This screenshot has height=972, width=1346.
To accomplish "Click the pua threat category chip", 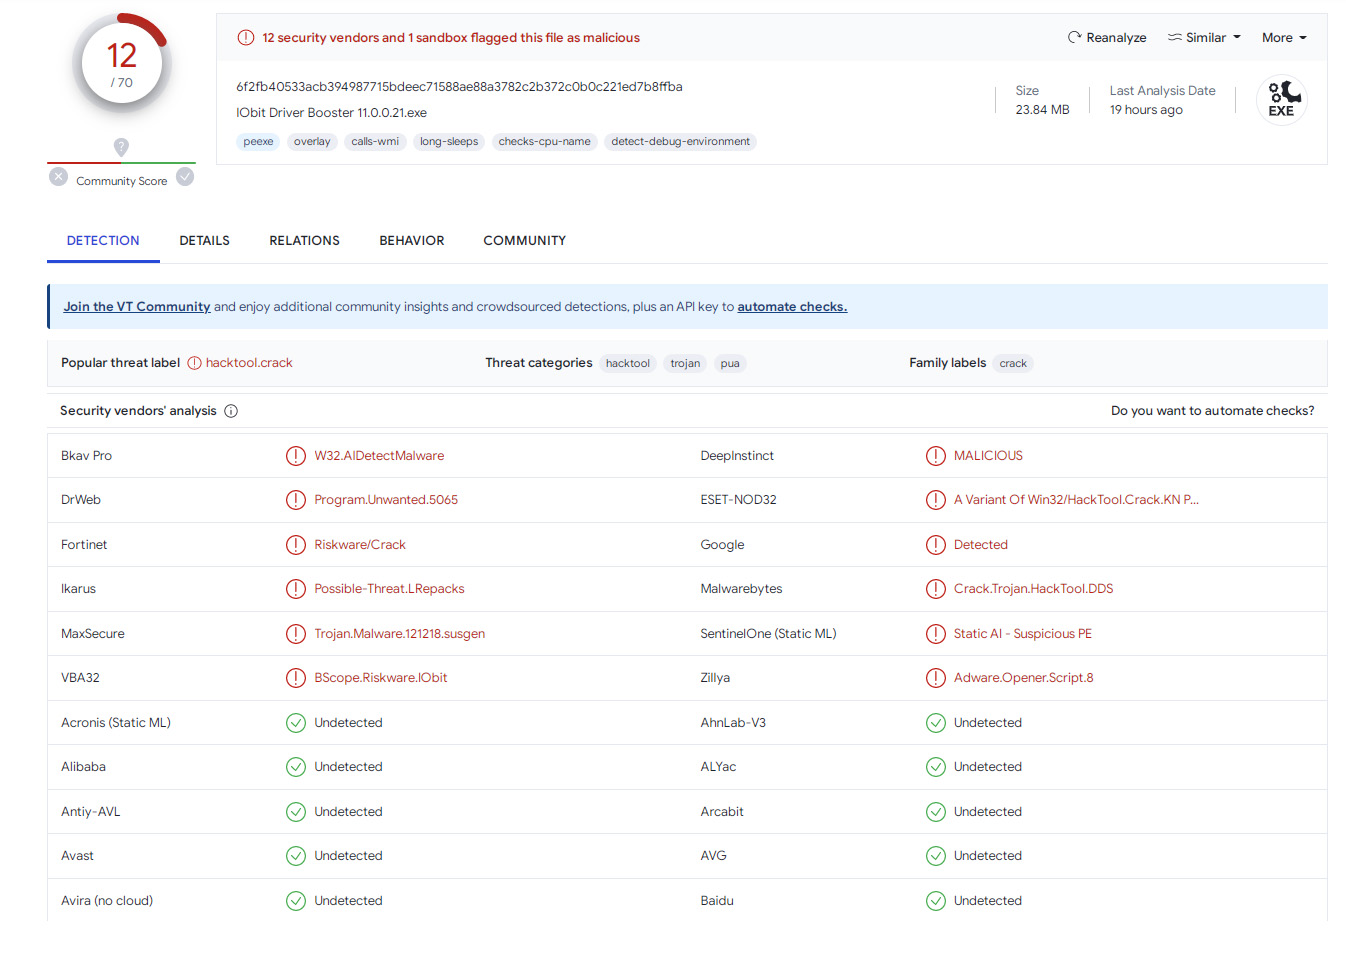I will tap(730, 364).
